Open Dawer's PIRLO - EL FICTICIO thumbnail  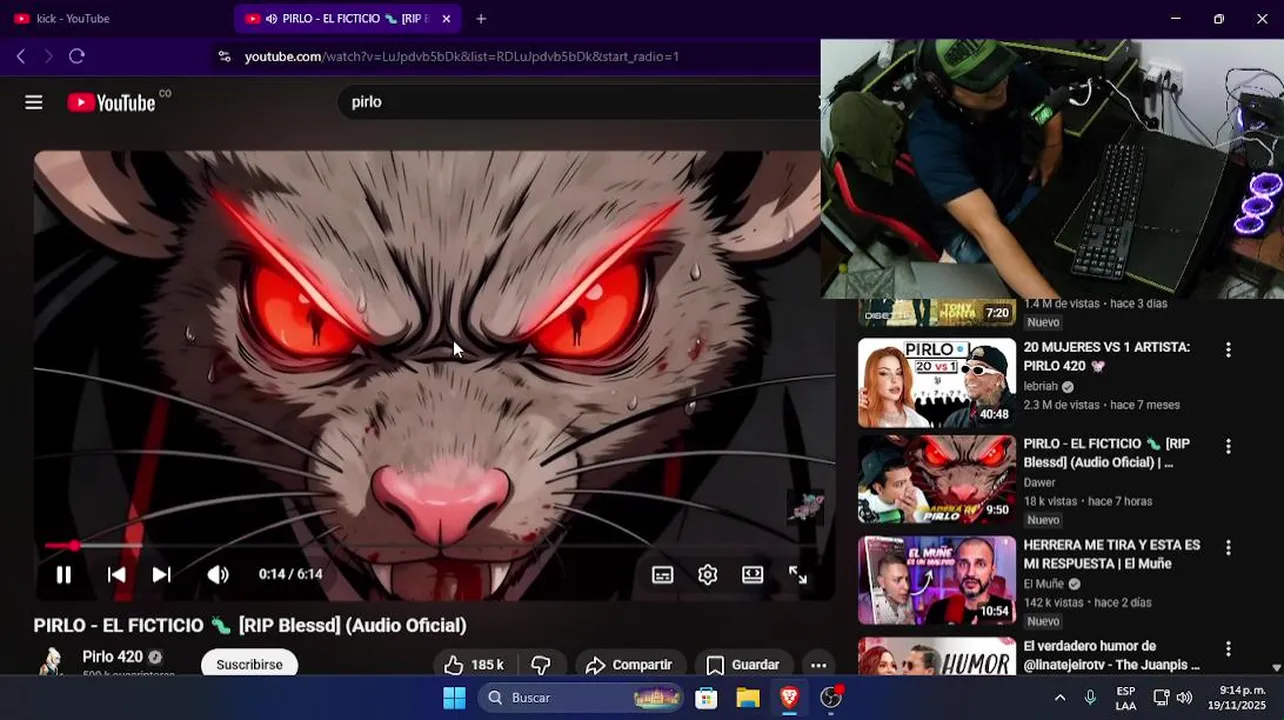(937, 480)
